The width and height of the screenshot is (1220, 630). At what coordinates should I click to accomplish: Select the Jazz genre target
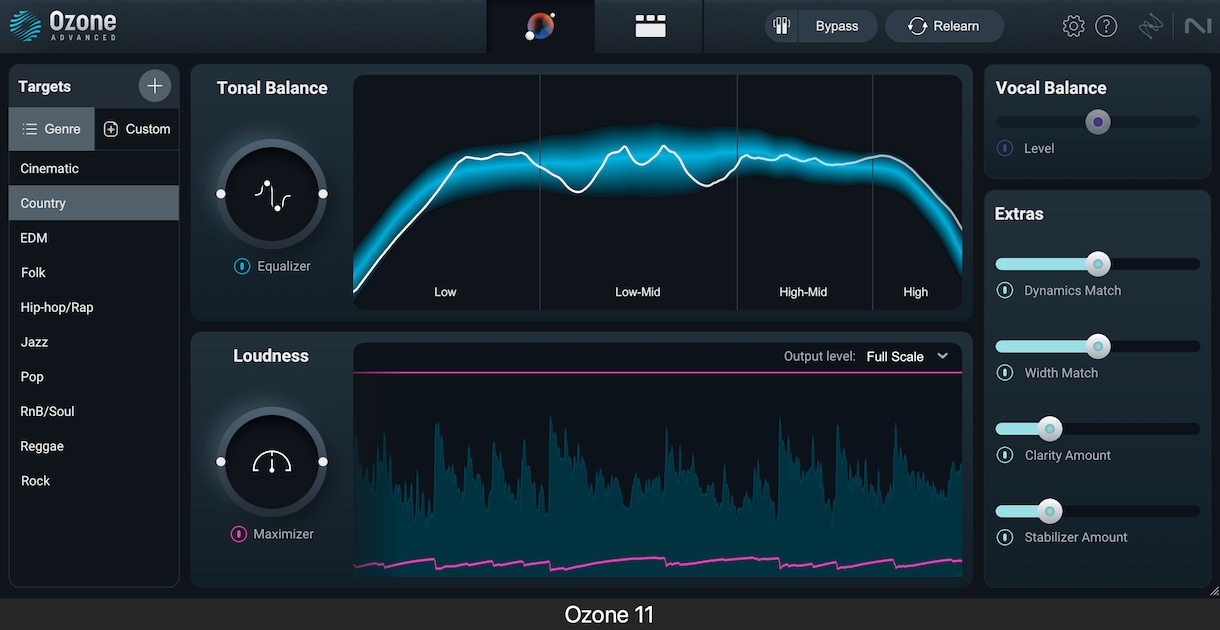coord(94,342)
